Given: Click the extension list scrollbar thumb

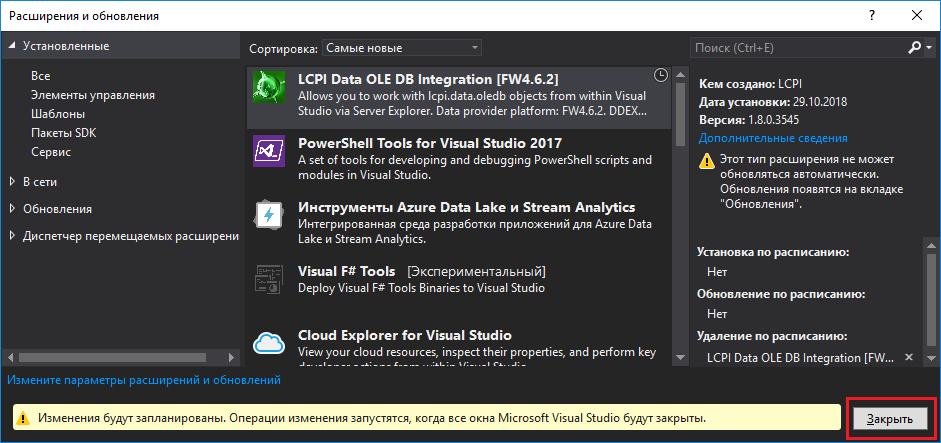Looking at the screenshot, I should pyautogui.click(x=680, y=114).
